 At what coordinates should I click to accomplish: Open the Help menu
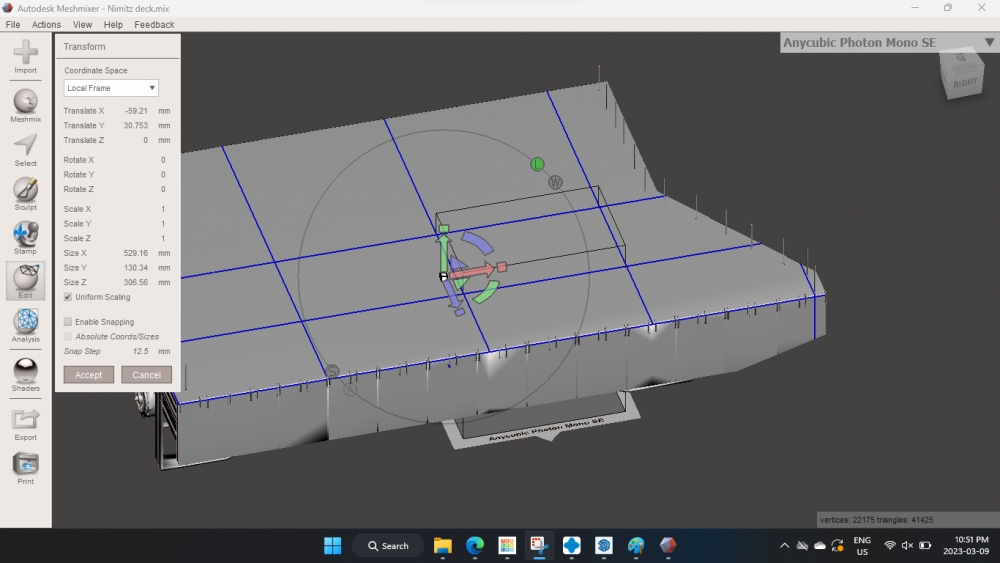tap(113, 25)
